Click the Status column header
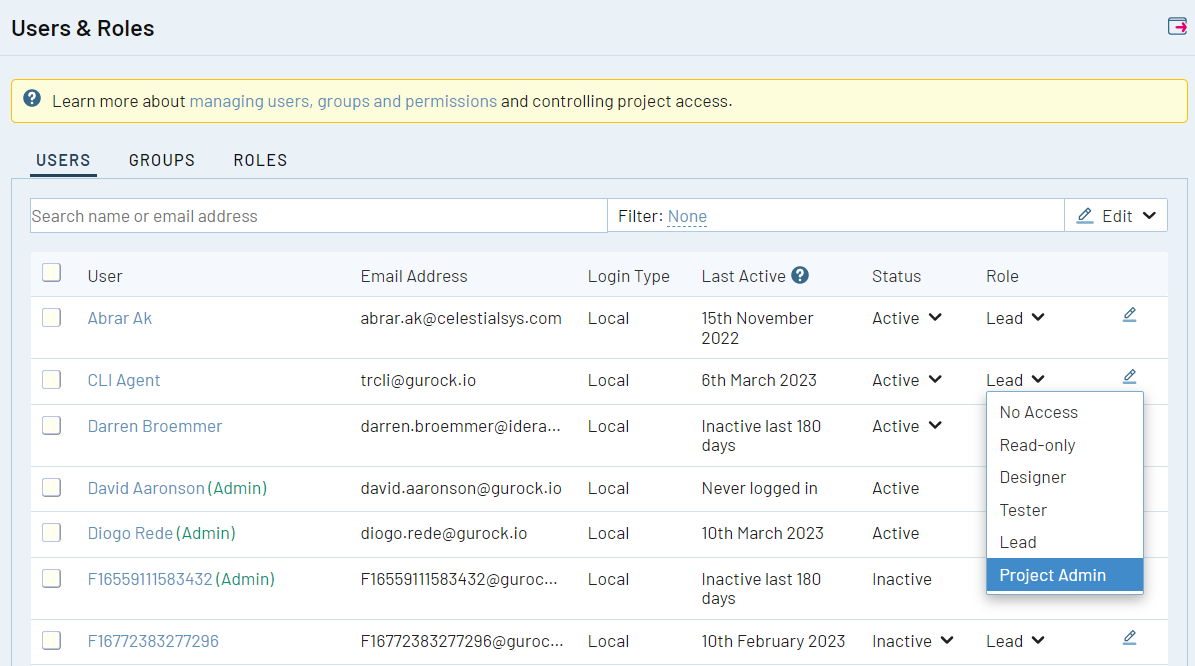This screenshot has height=666, width=1195. tap(896, 276)
